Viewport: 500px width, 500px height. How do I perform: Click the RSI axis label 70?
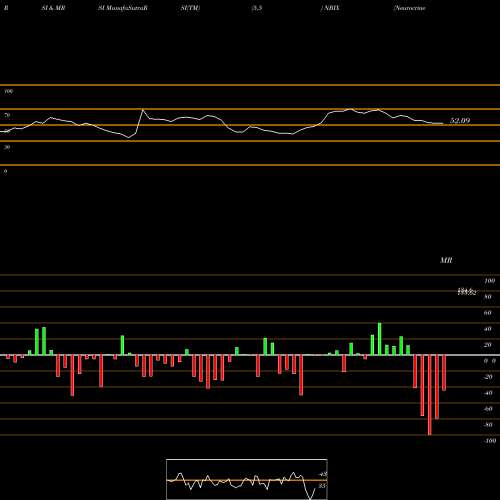coord(7,115)
